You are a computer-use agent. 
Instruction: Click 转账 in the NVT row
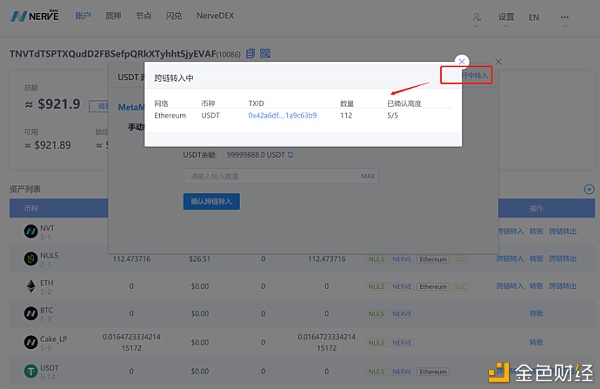(536, 231)
